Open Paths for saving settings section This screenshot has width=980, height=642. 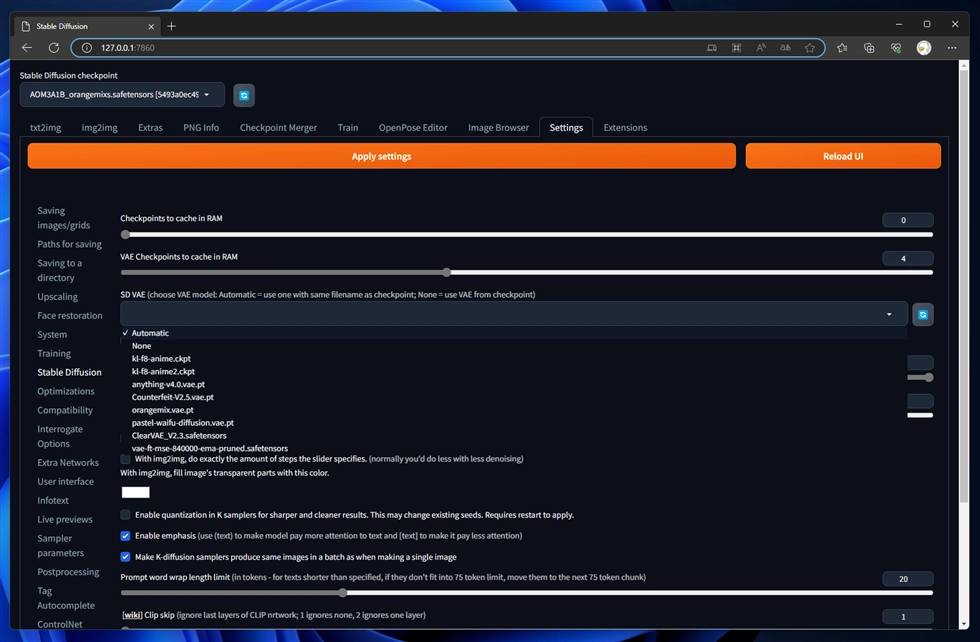coord(69,244)
